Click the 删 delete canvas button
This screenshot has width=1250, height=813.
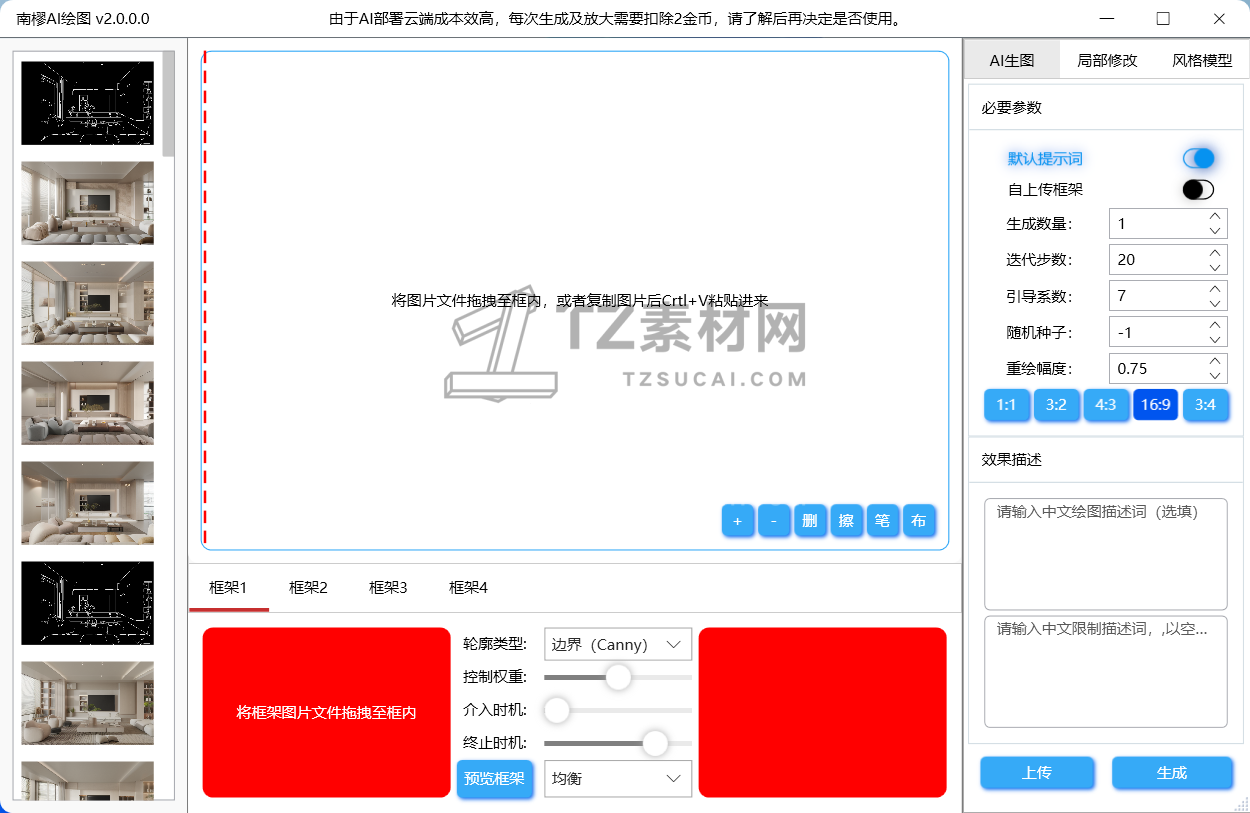point(810,521)
